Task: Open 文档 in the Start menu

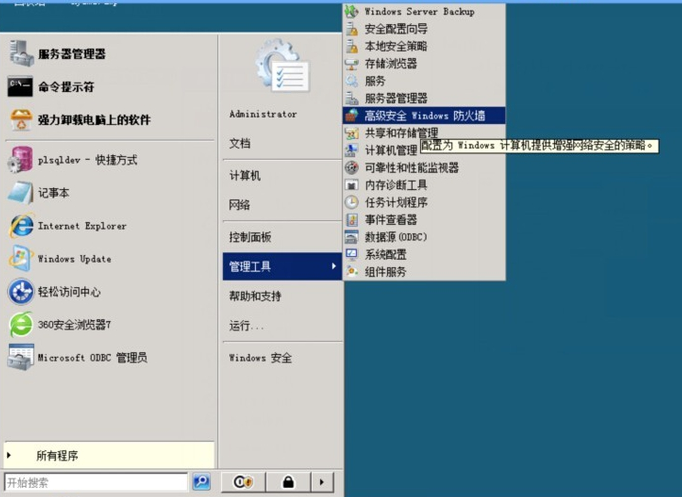Action: coord(240,143)
